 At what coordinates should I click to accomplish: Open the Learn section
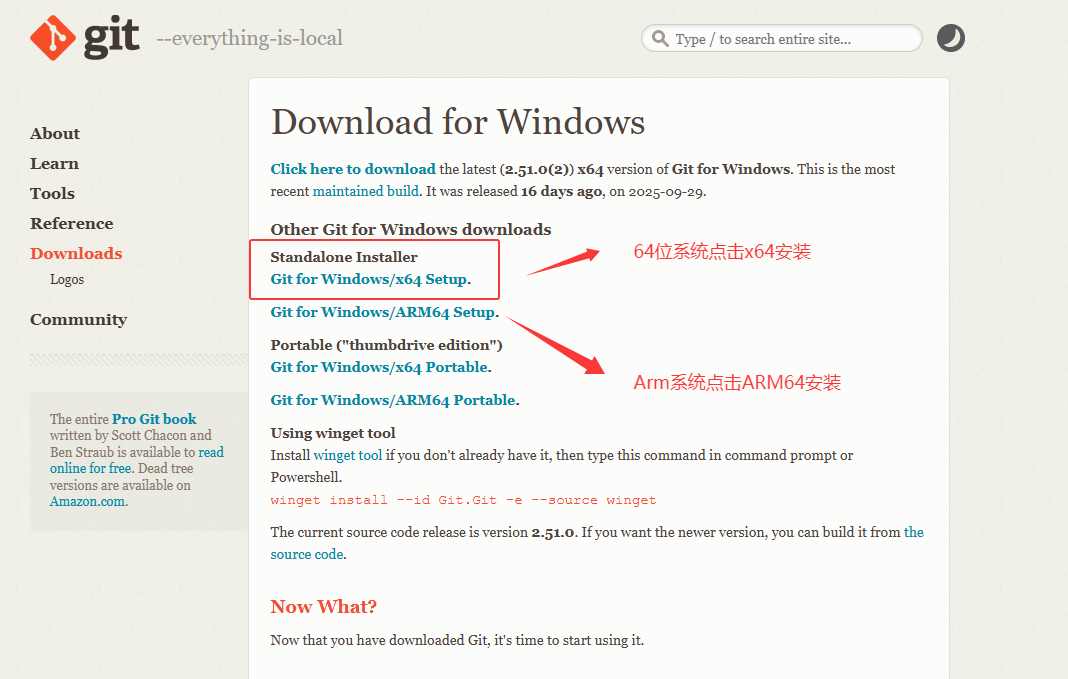tap(54, 163)
